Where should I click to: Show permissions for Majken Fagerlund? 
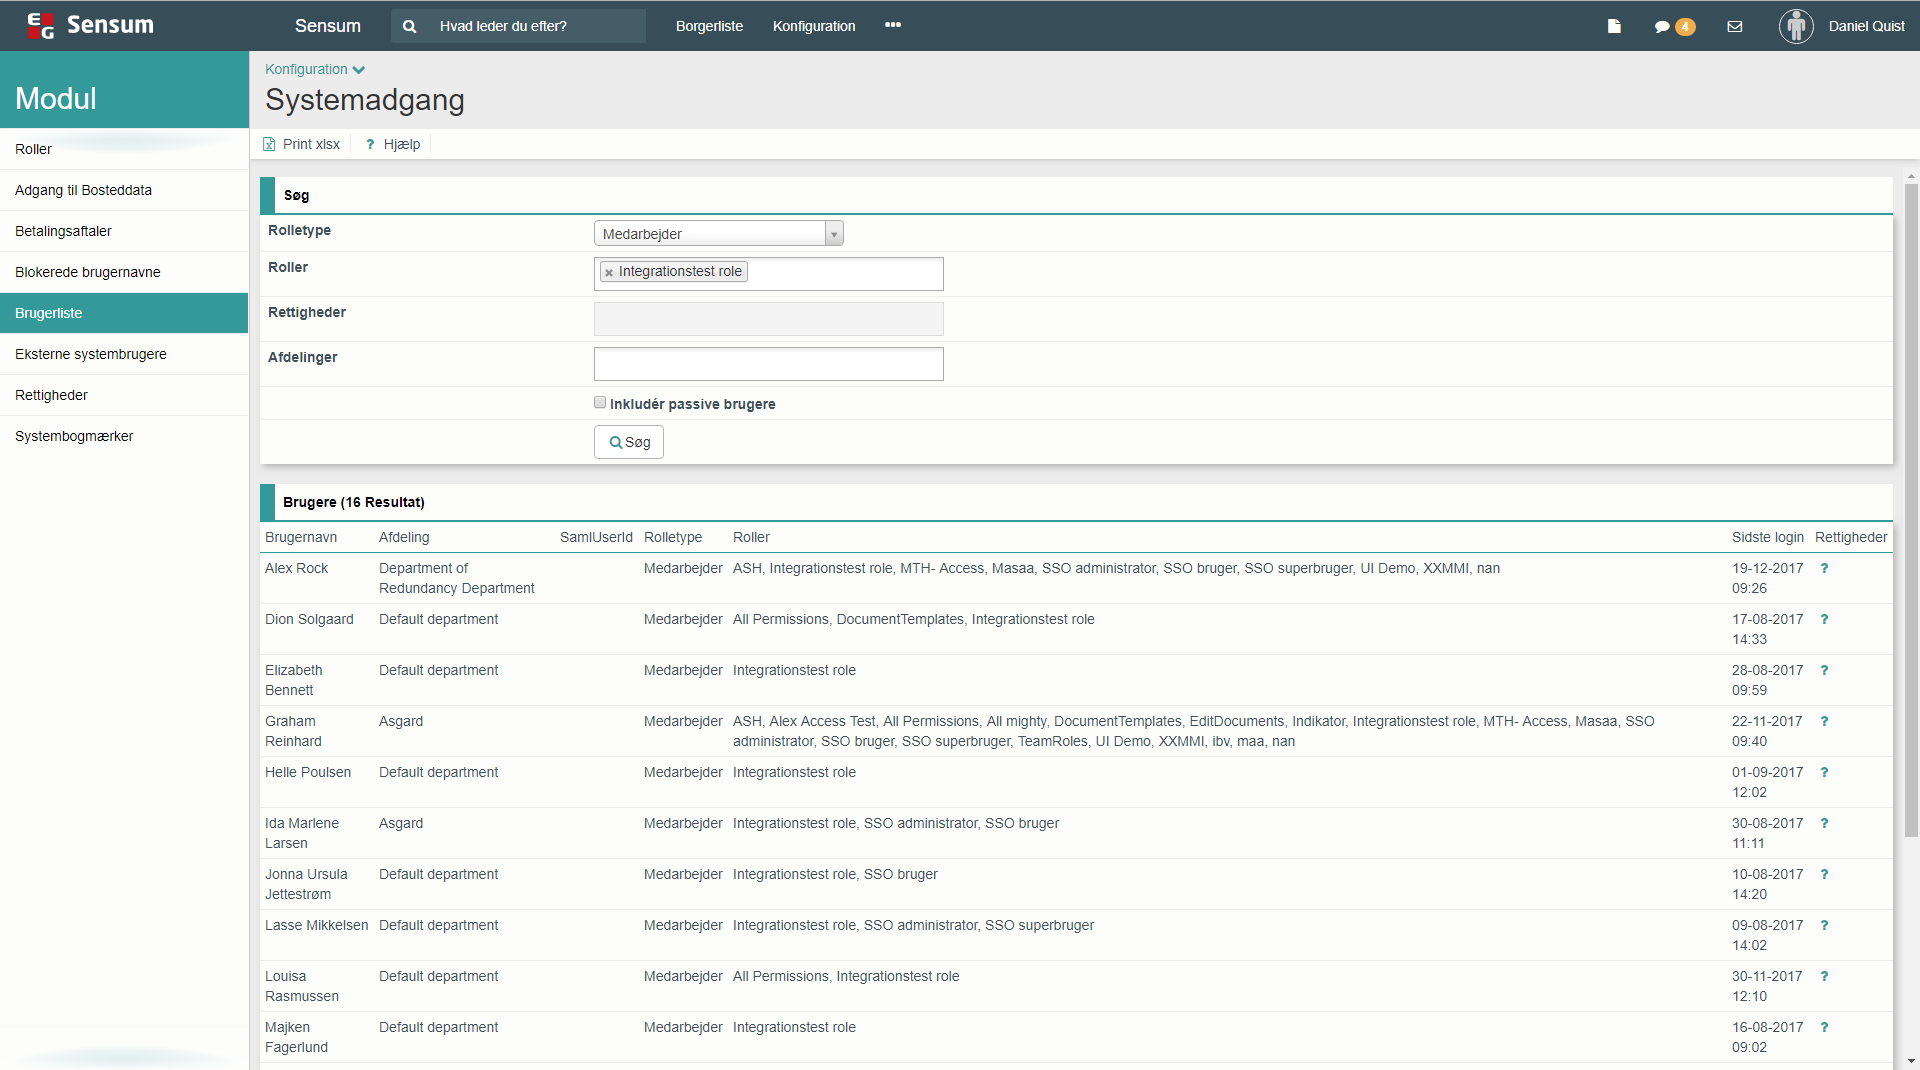pyautogui.click(x=1824, y=1027)
